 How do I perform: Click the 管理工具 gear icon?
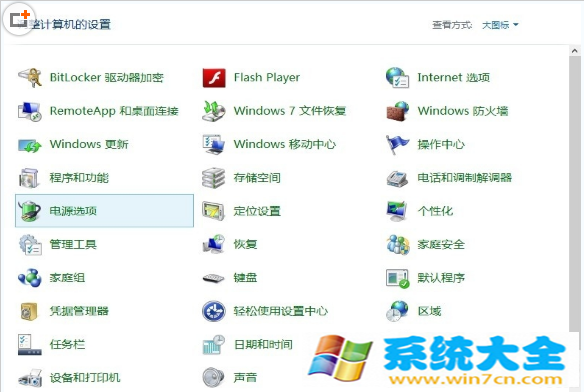31,245
